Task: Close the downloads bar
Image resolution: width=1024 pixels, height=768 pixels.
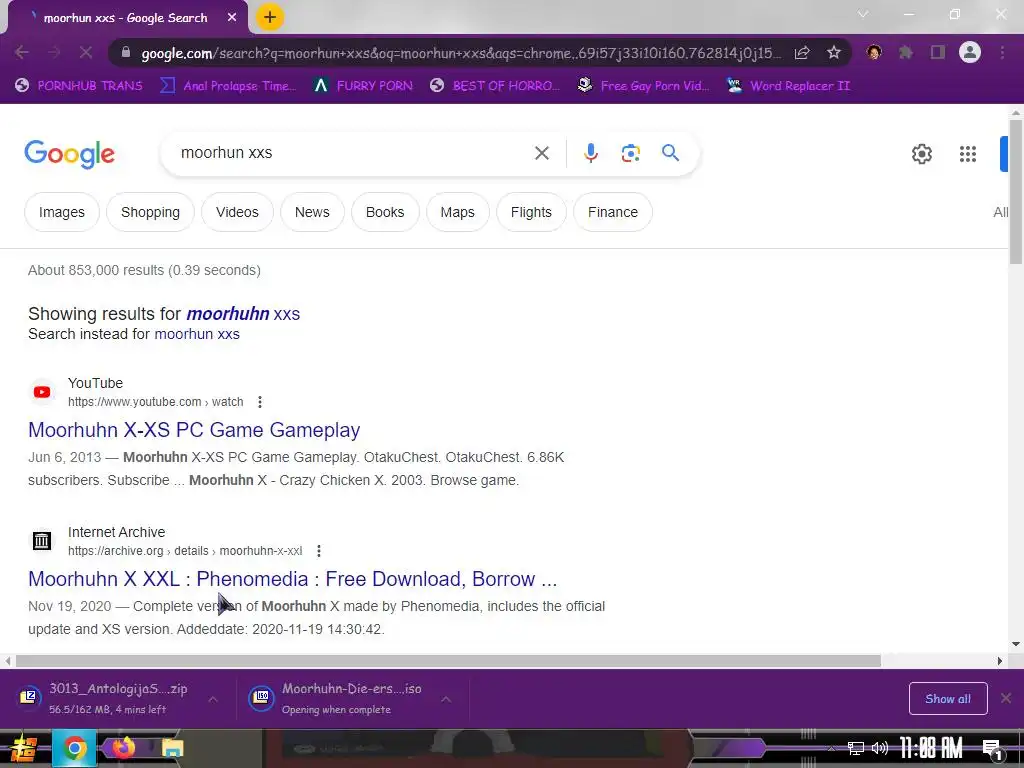Action: pos(1006,699)
